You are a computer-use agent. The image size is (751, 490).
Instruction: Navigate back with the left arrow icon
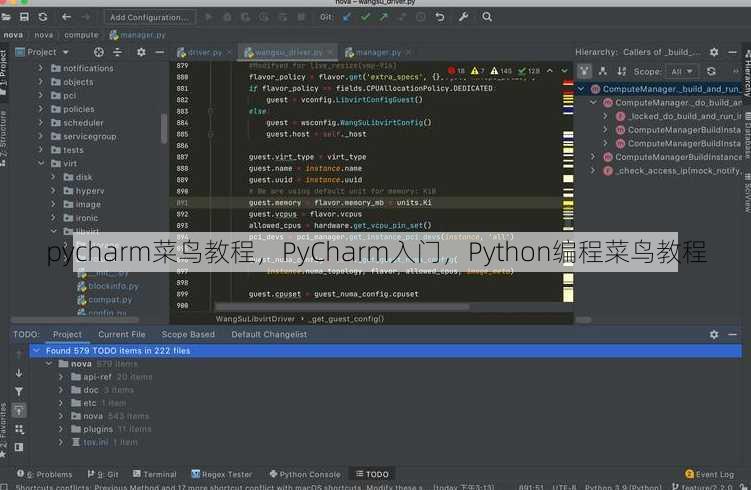[x=66, y=17]
